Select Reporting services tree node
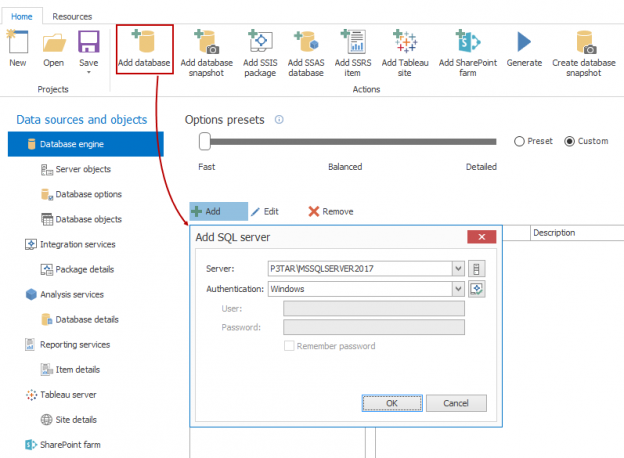This screenshot has width=624, height=458. [68, 345]
